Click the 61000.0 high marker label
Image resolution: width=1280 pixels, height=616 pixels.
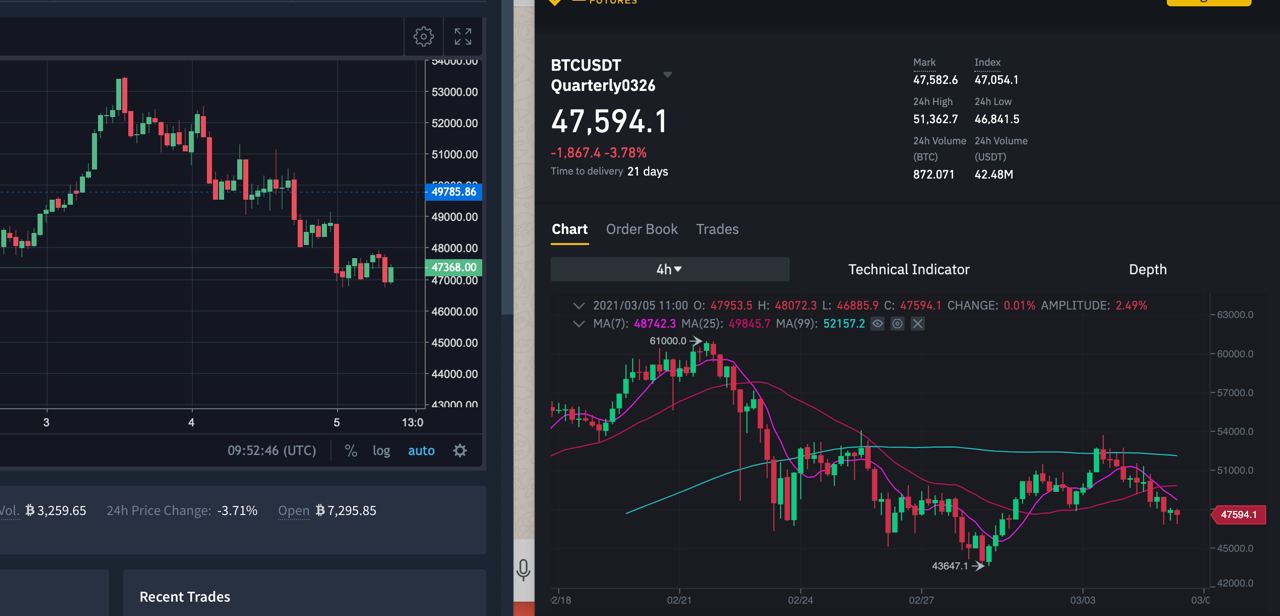(668, 341)
